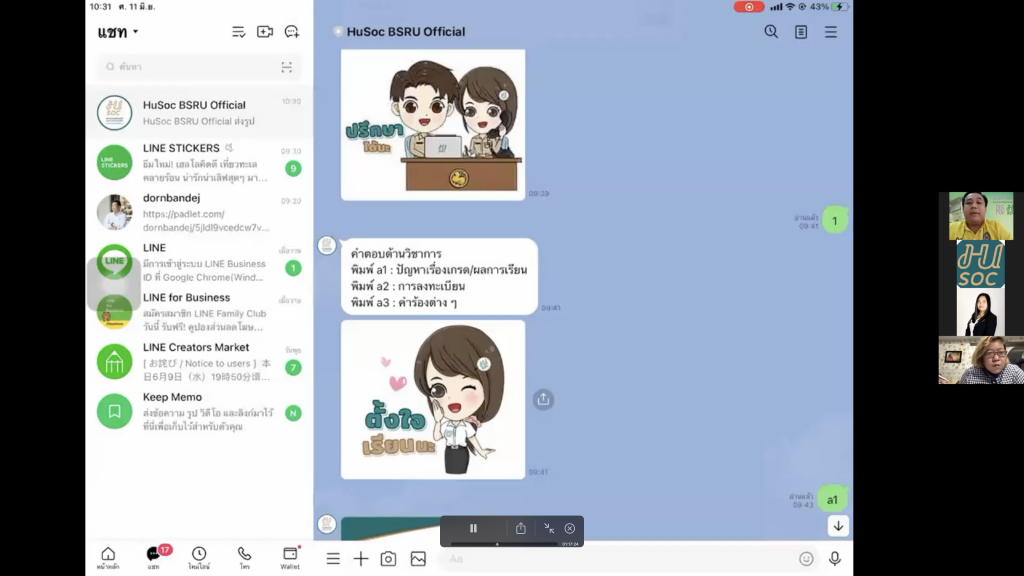This screenshot has height=576, width=1024.
Task: Click the sent '1' message bubble
Action: 835,221
